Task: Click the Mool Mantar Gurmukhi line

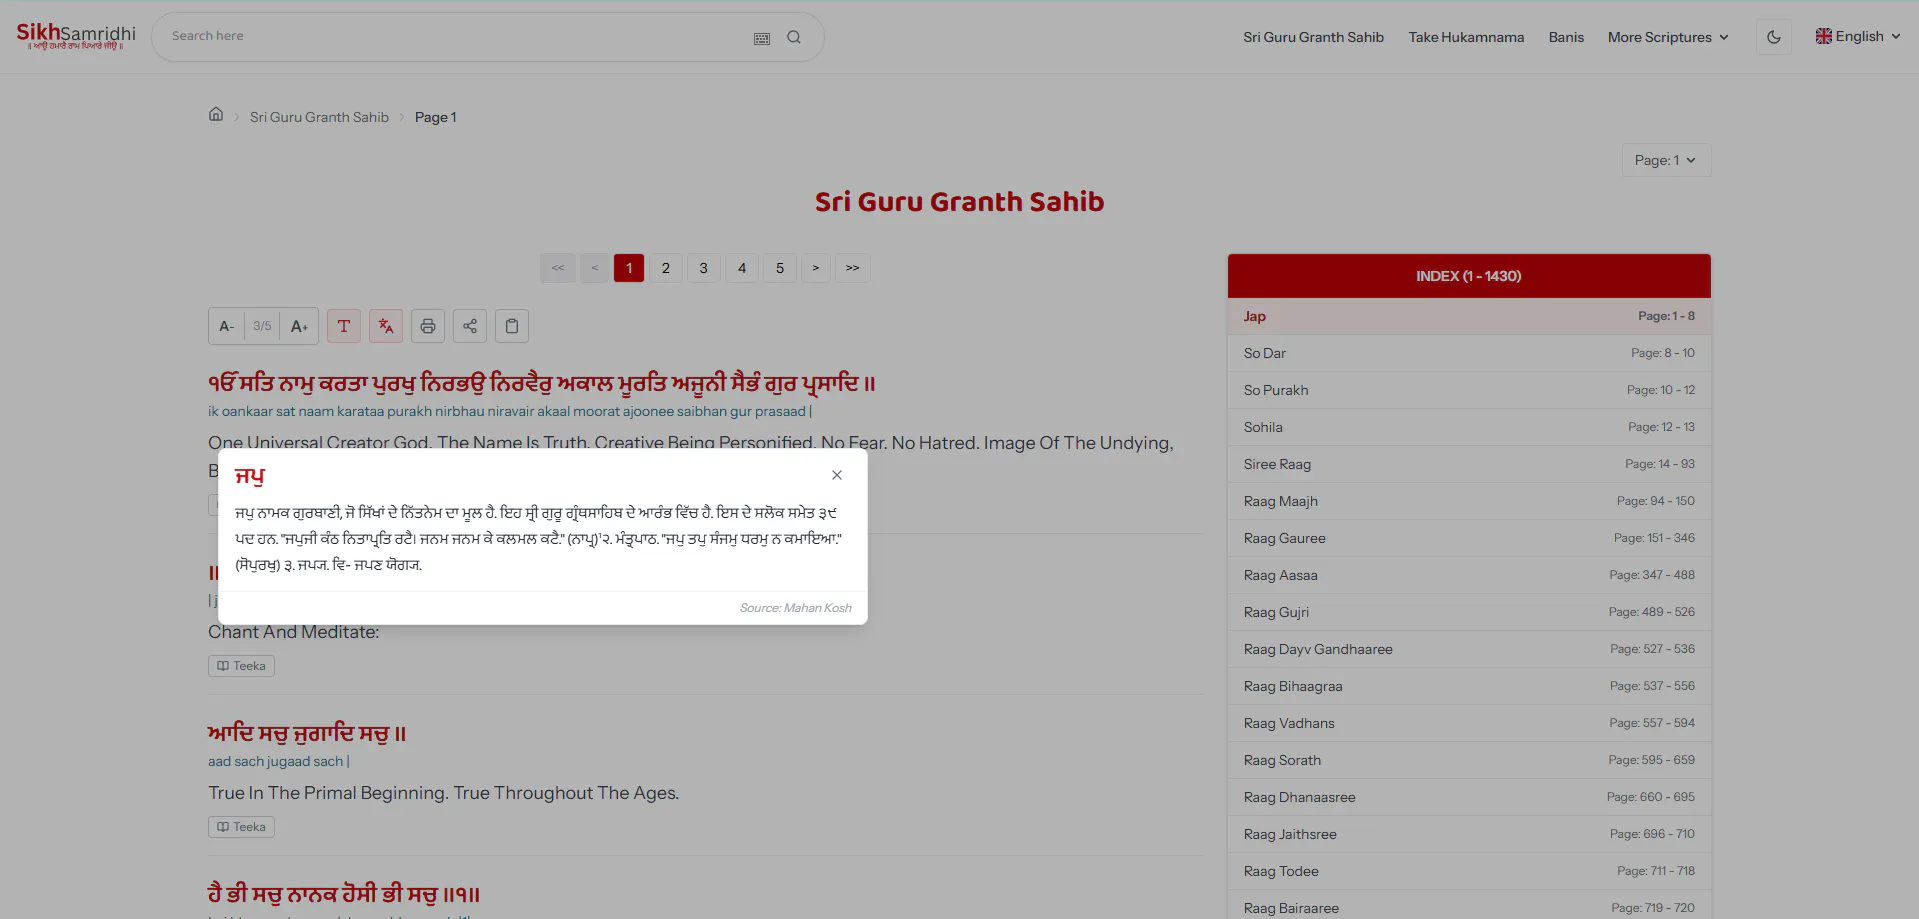Action: [x=542, y=383]
